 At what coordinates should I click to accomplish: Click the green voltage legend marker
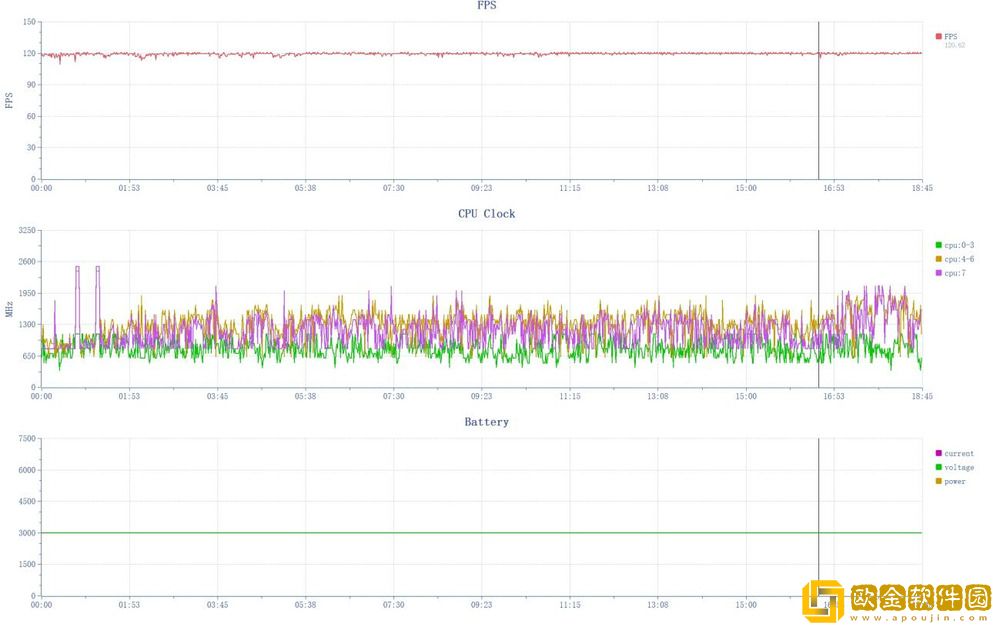(x=938, y=467)
